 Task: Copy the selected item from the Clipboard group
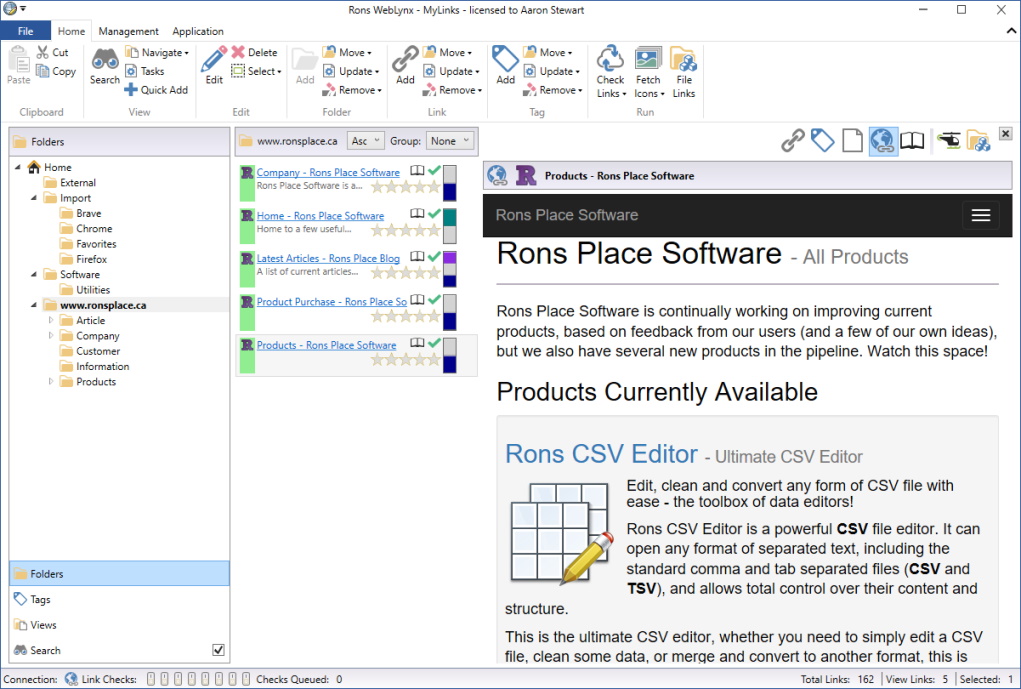[x=56, y=71]
